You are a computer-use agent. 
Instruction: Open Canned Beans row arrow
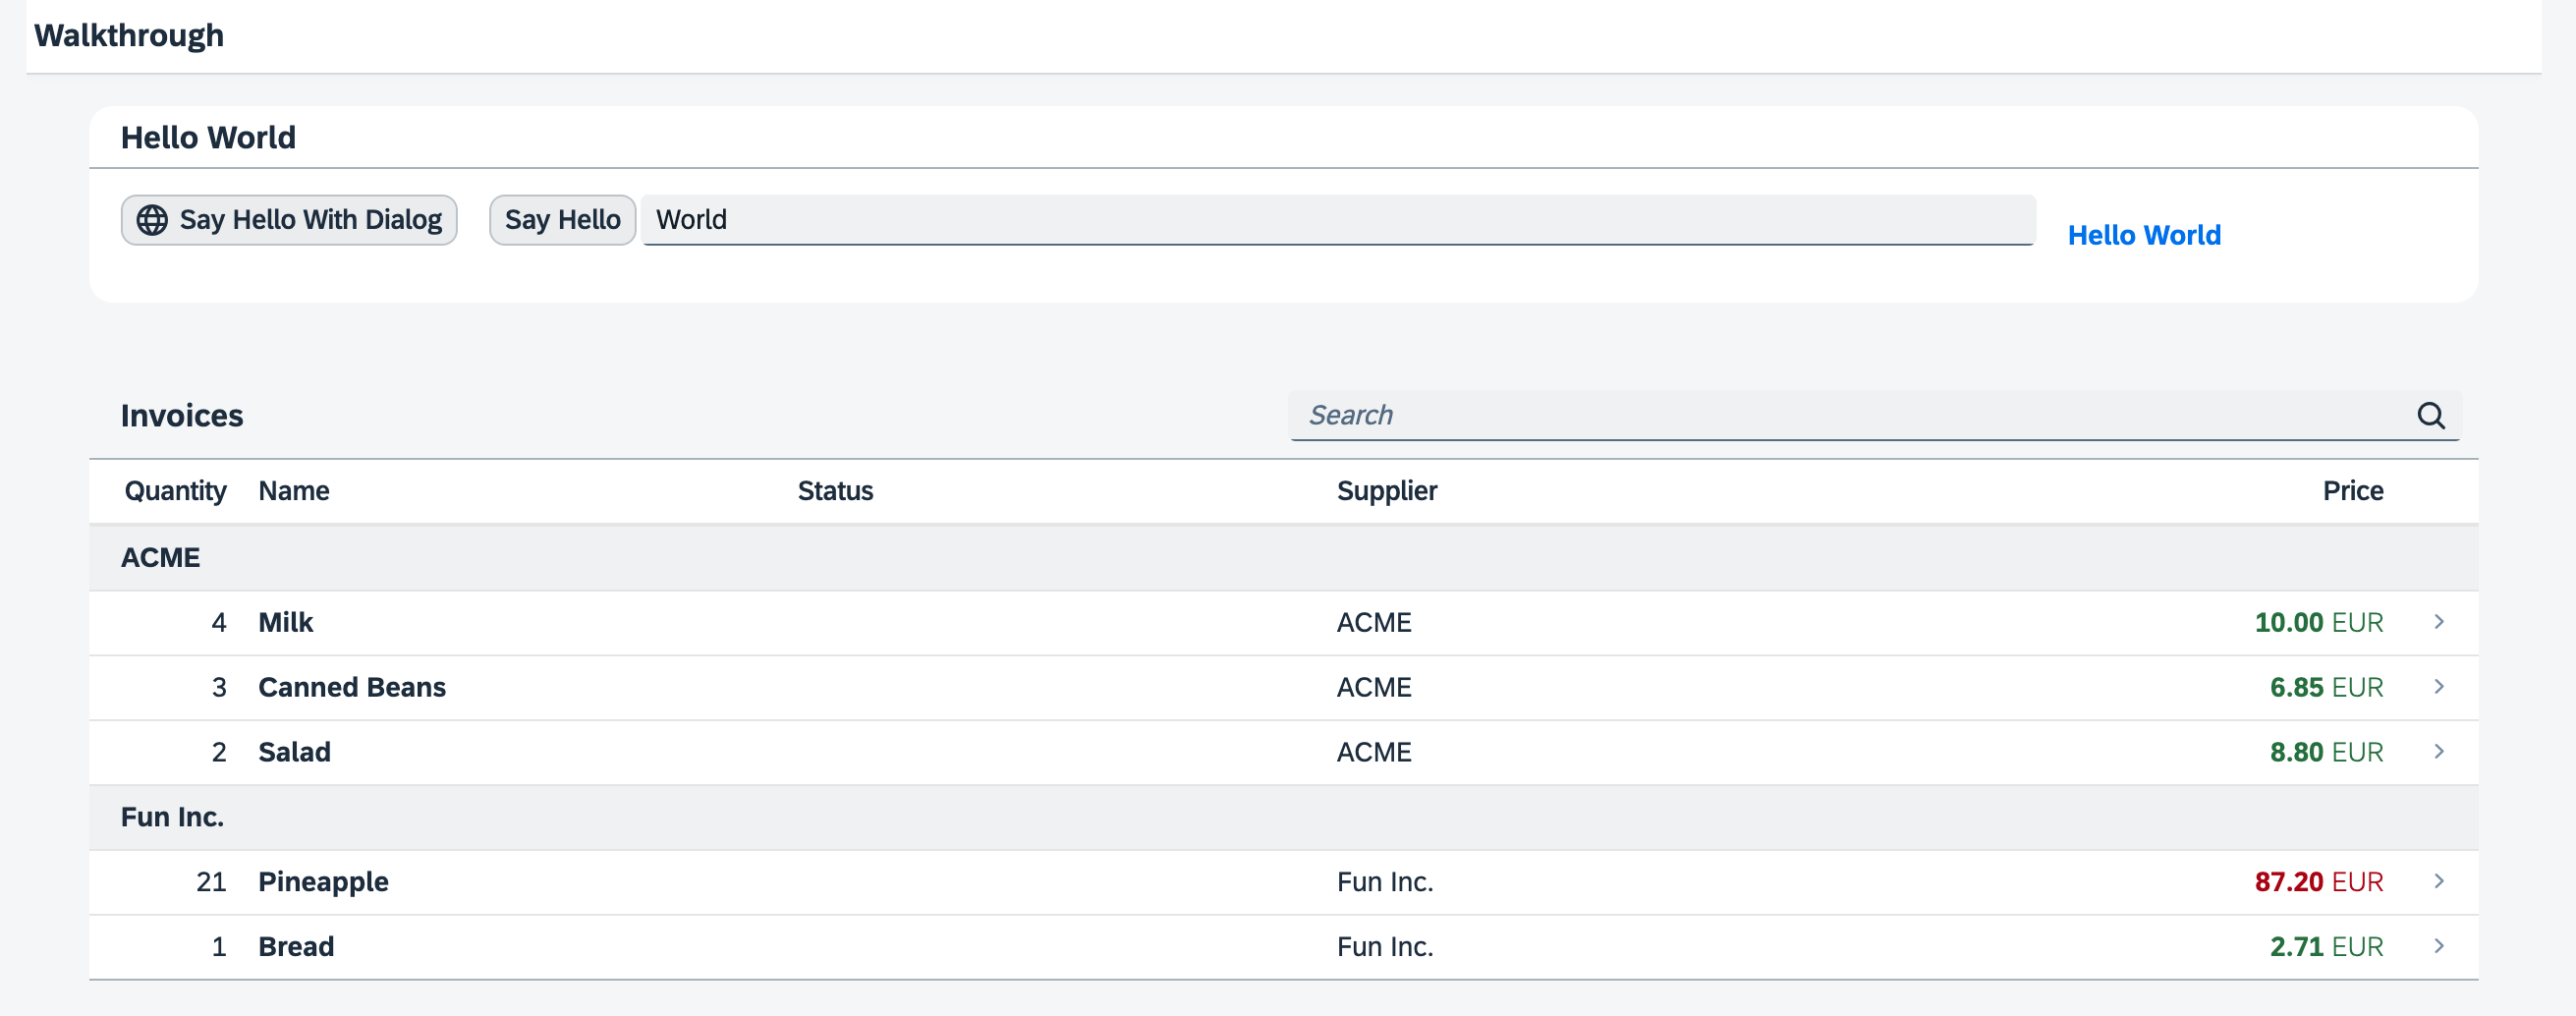click(2439, 687)
